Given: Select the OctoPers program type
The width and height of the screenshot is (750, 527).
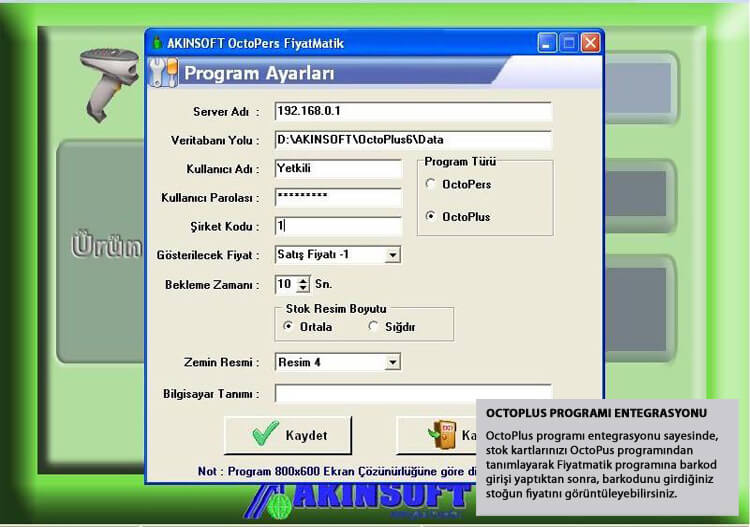Looking at the screenshot, I should pyautogui.click(x=431, y=184).
